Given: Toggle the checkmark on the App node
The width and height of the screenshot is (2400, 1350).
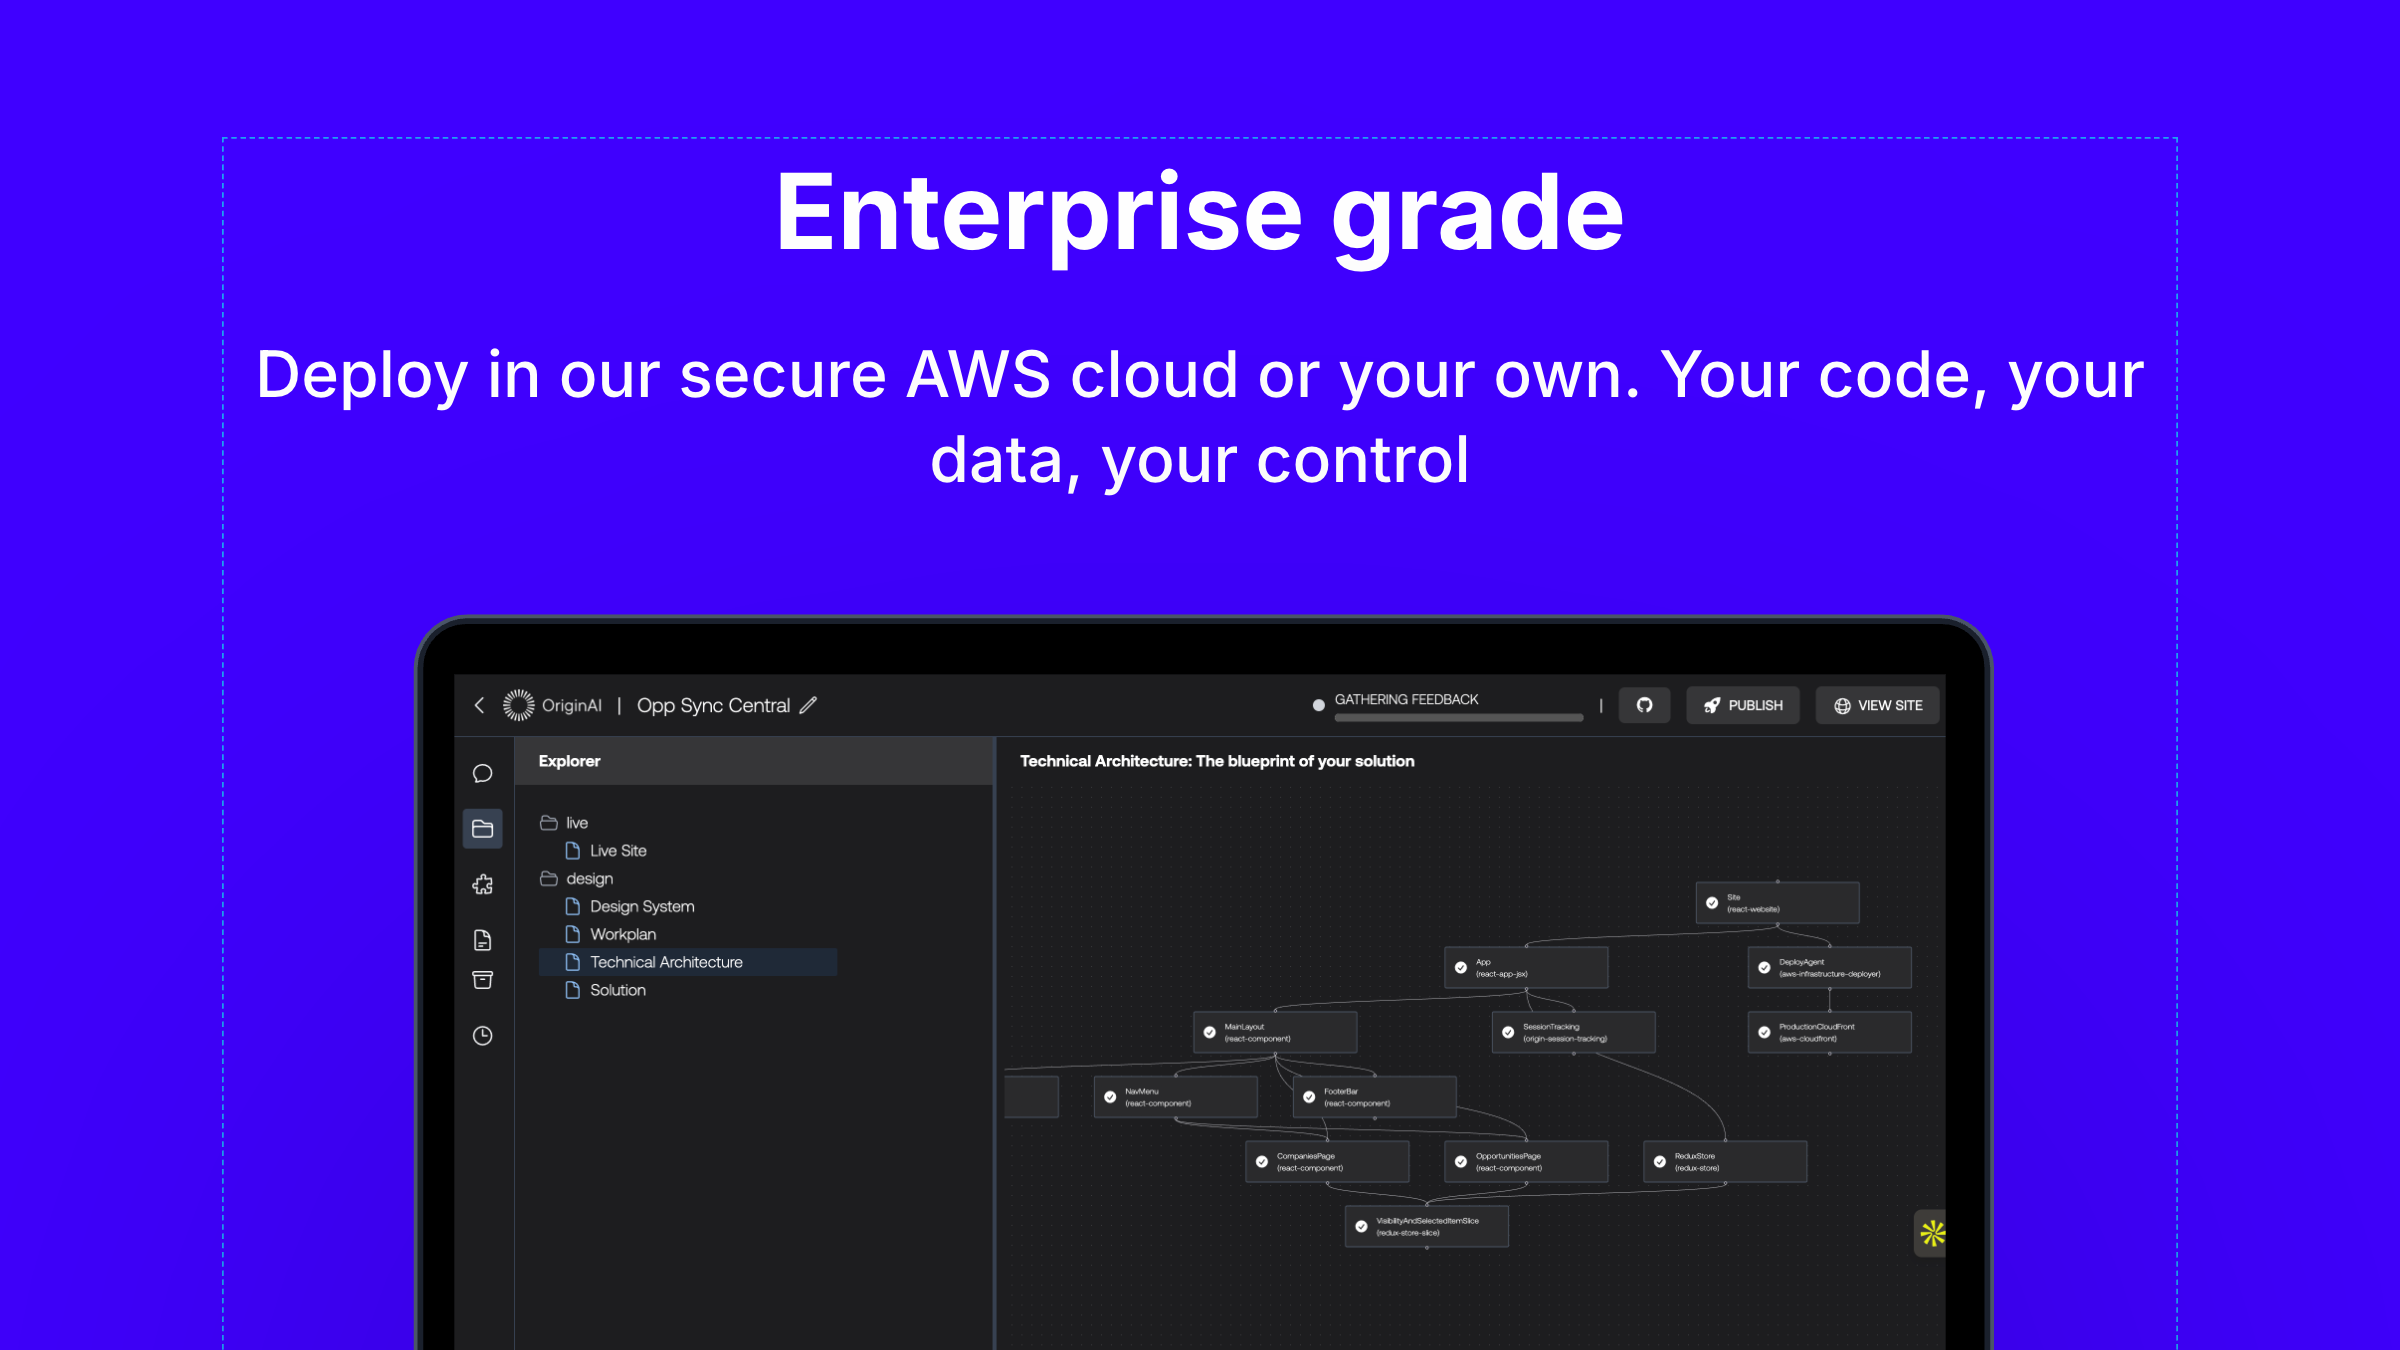Looking at the screenshot, I should point(1461,968).
